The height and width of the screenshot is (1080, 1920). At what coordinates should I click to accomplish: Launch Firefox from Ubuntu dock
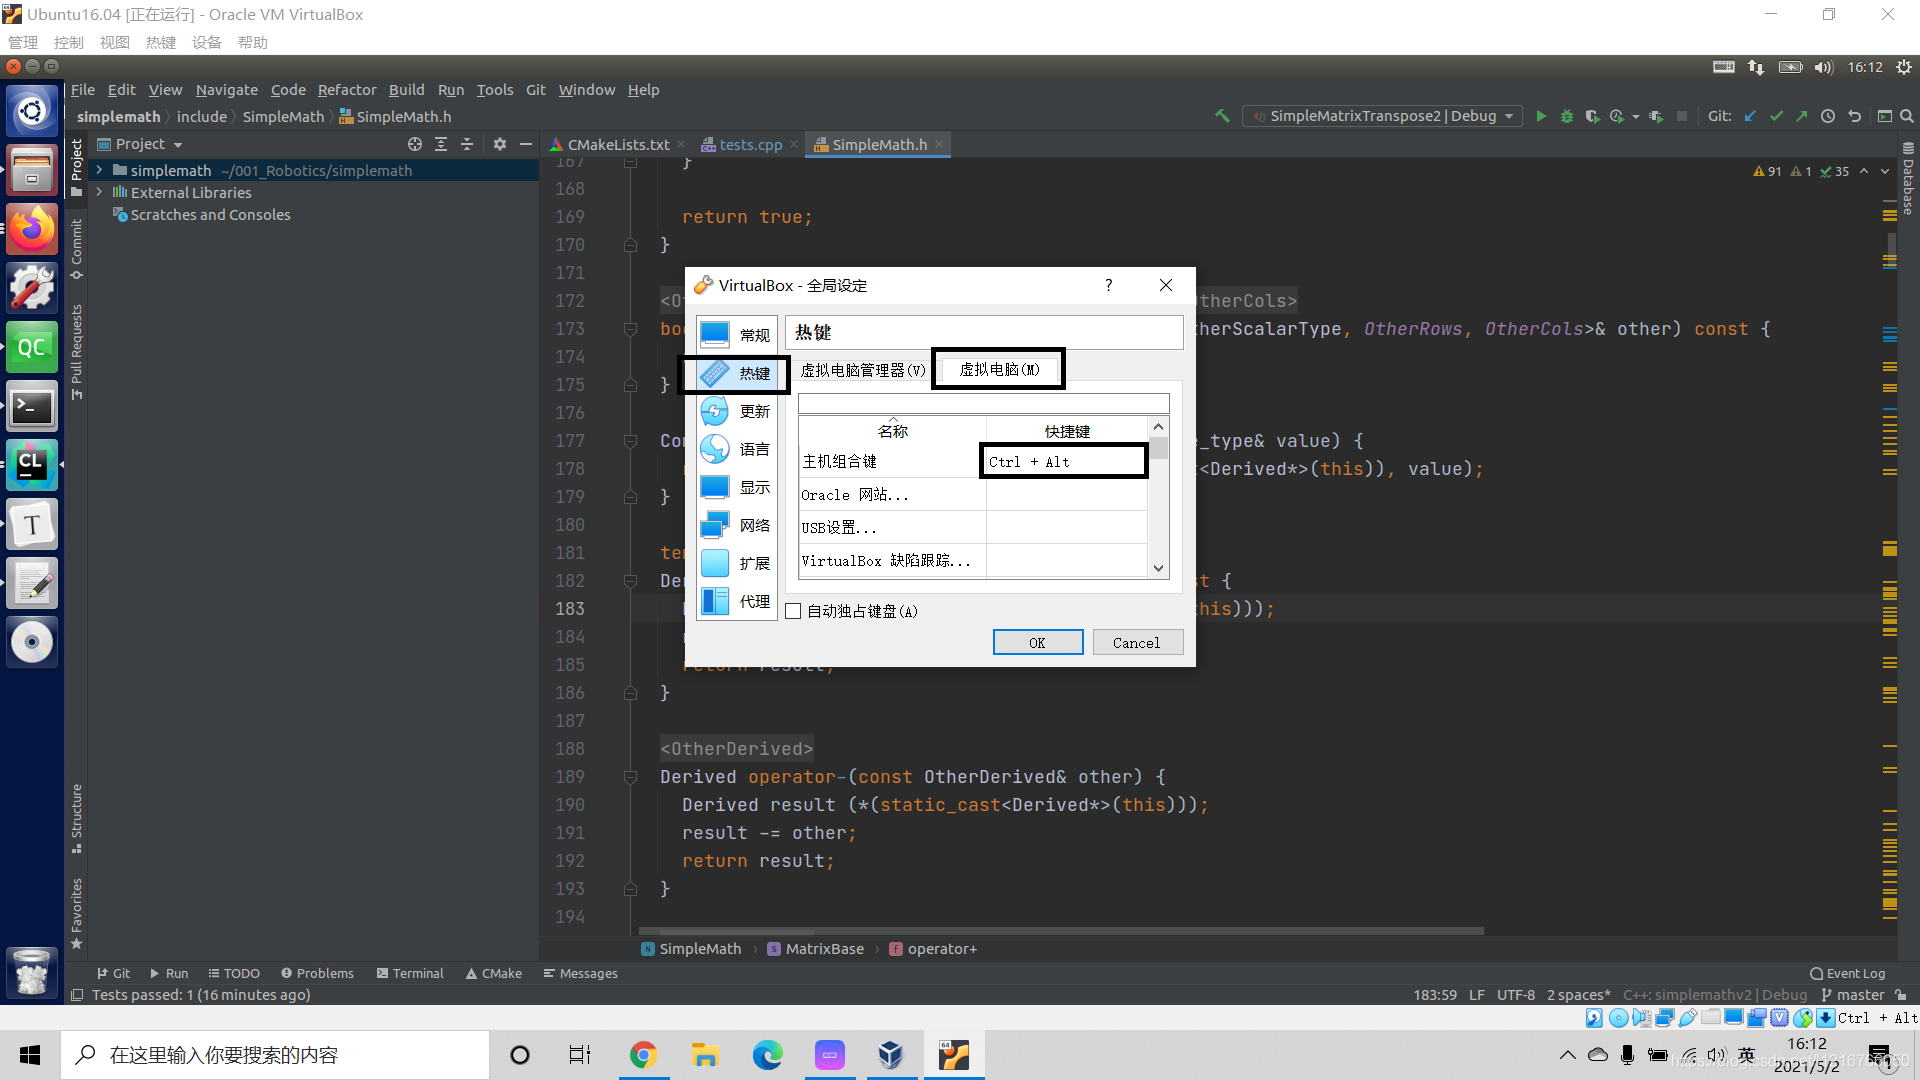coord(32,229)
